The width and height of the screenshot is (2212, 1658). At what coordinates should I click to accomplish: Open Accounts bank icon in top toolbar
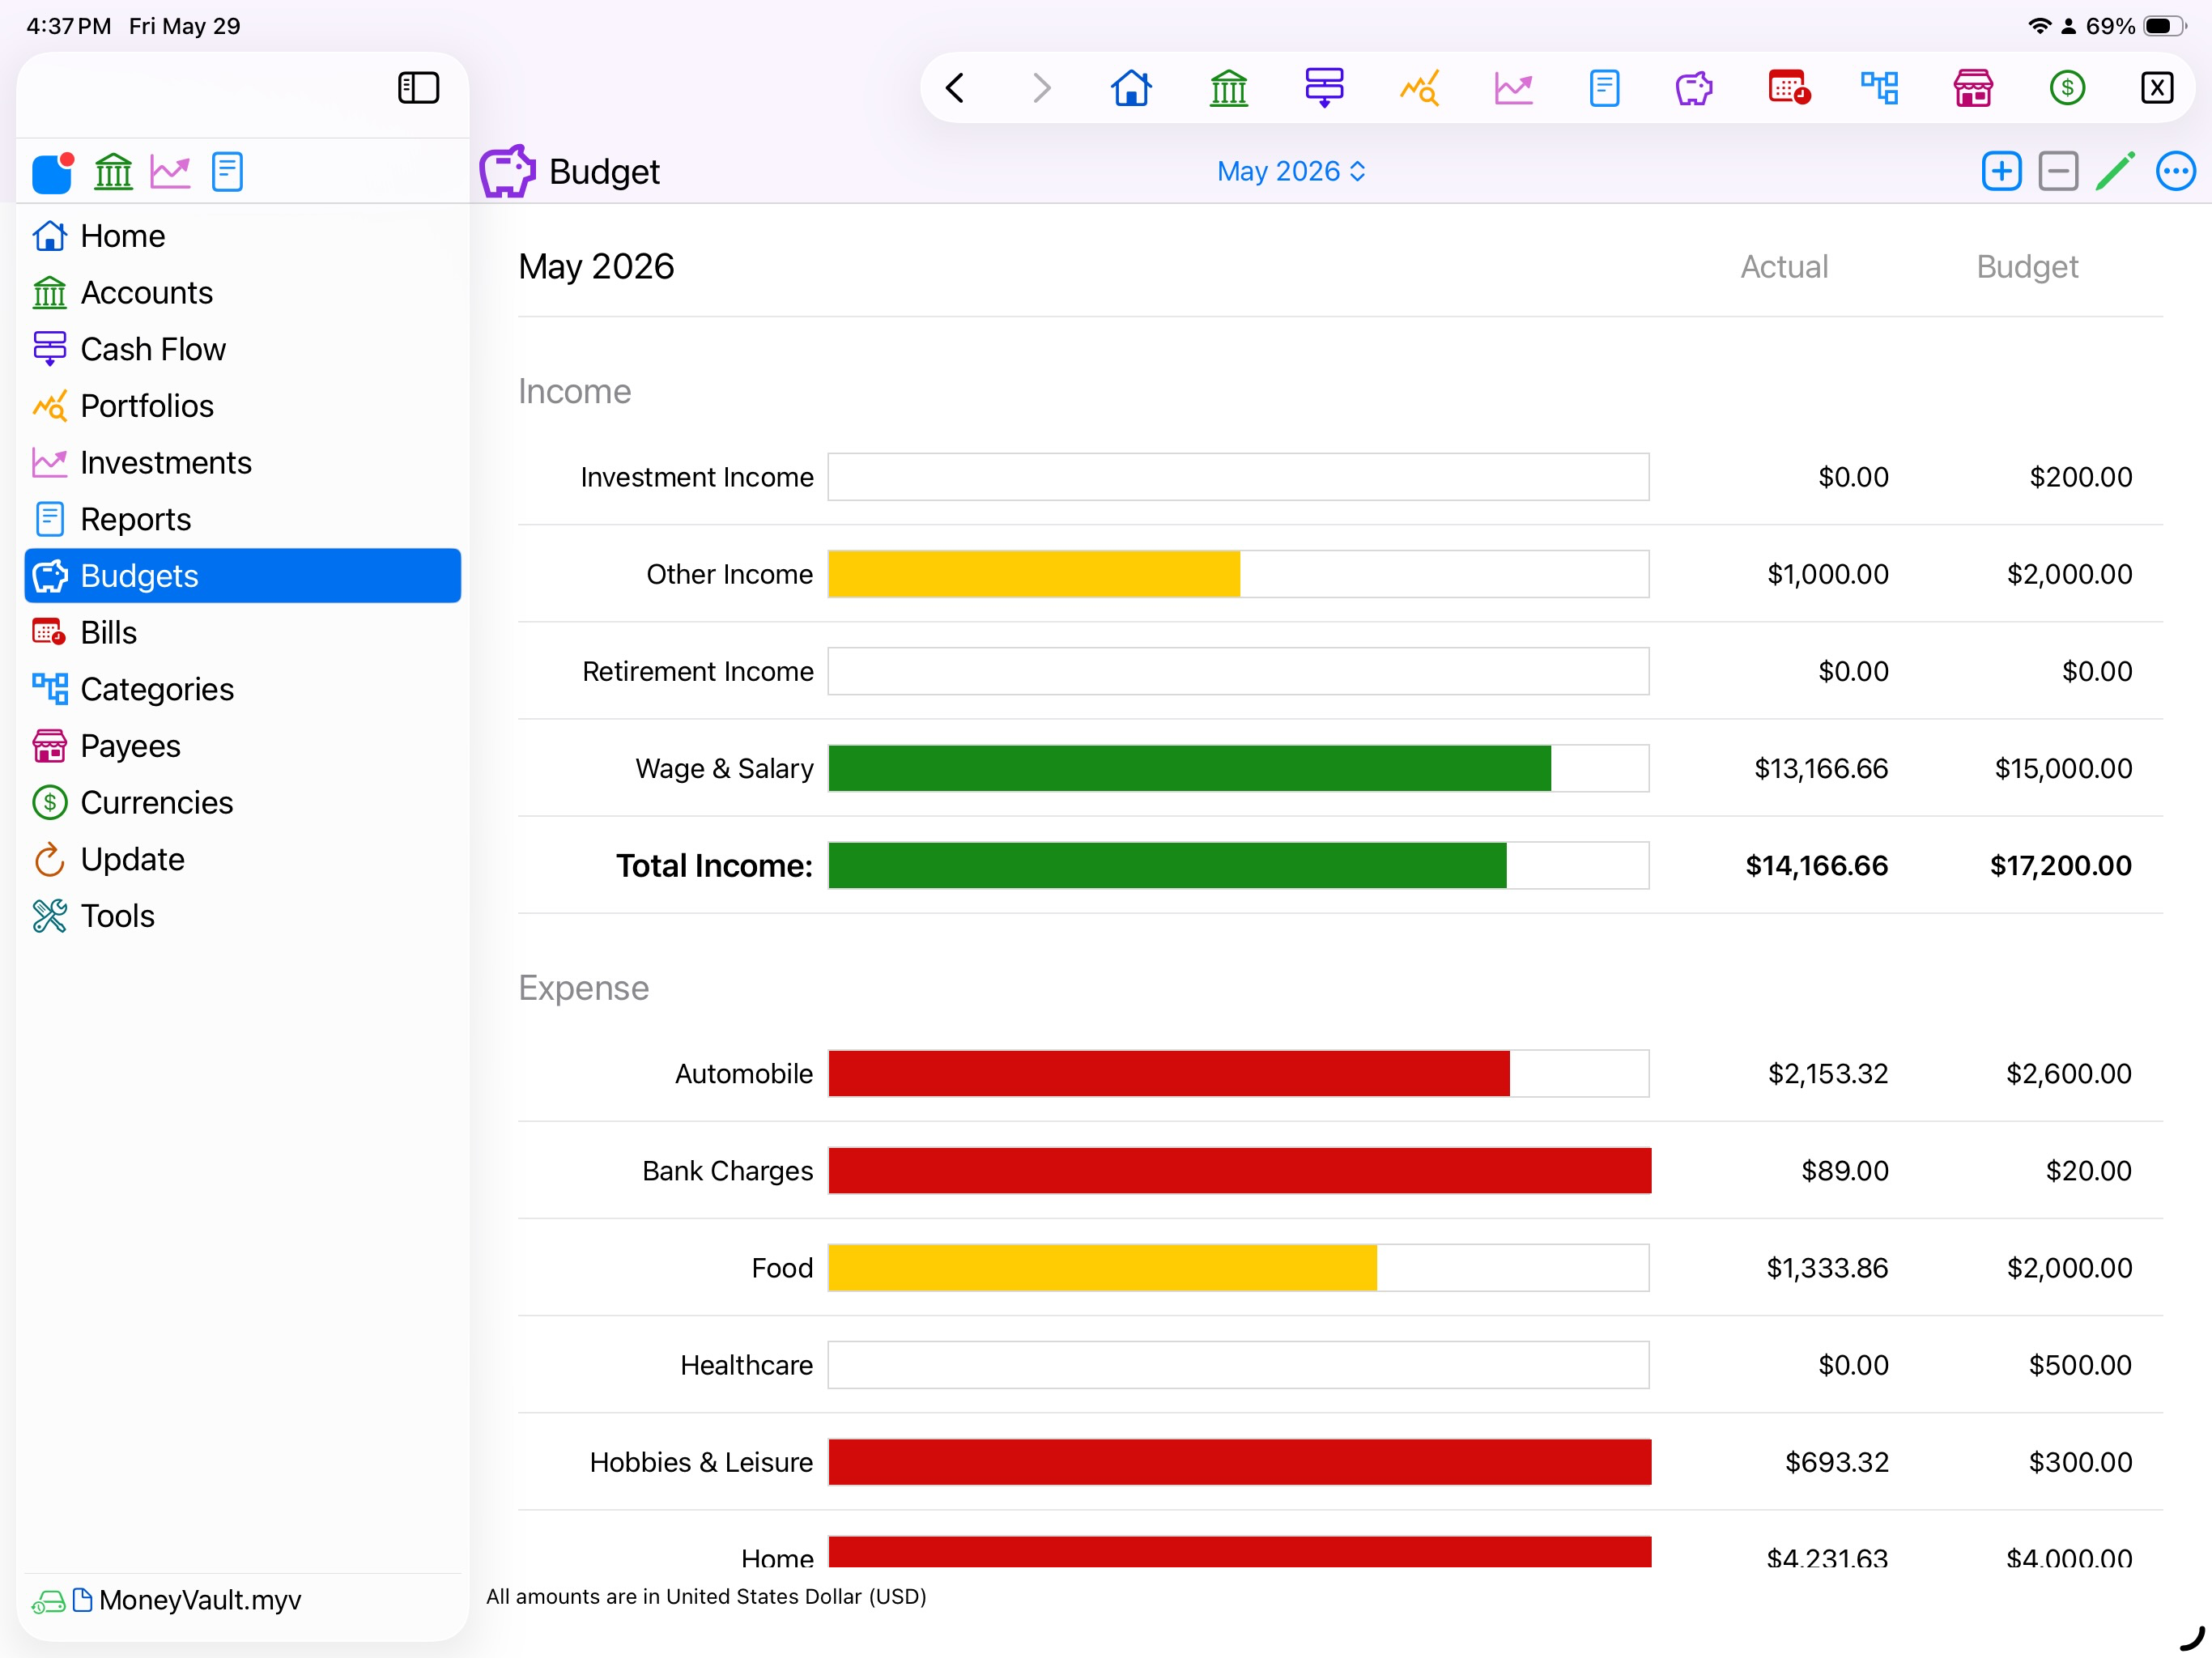pyautogui.click(x=1228, y=88)
